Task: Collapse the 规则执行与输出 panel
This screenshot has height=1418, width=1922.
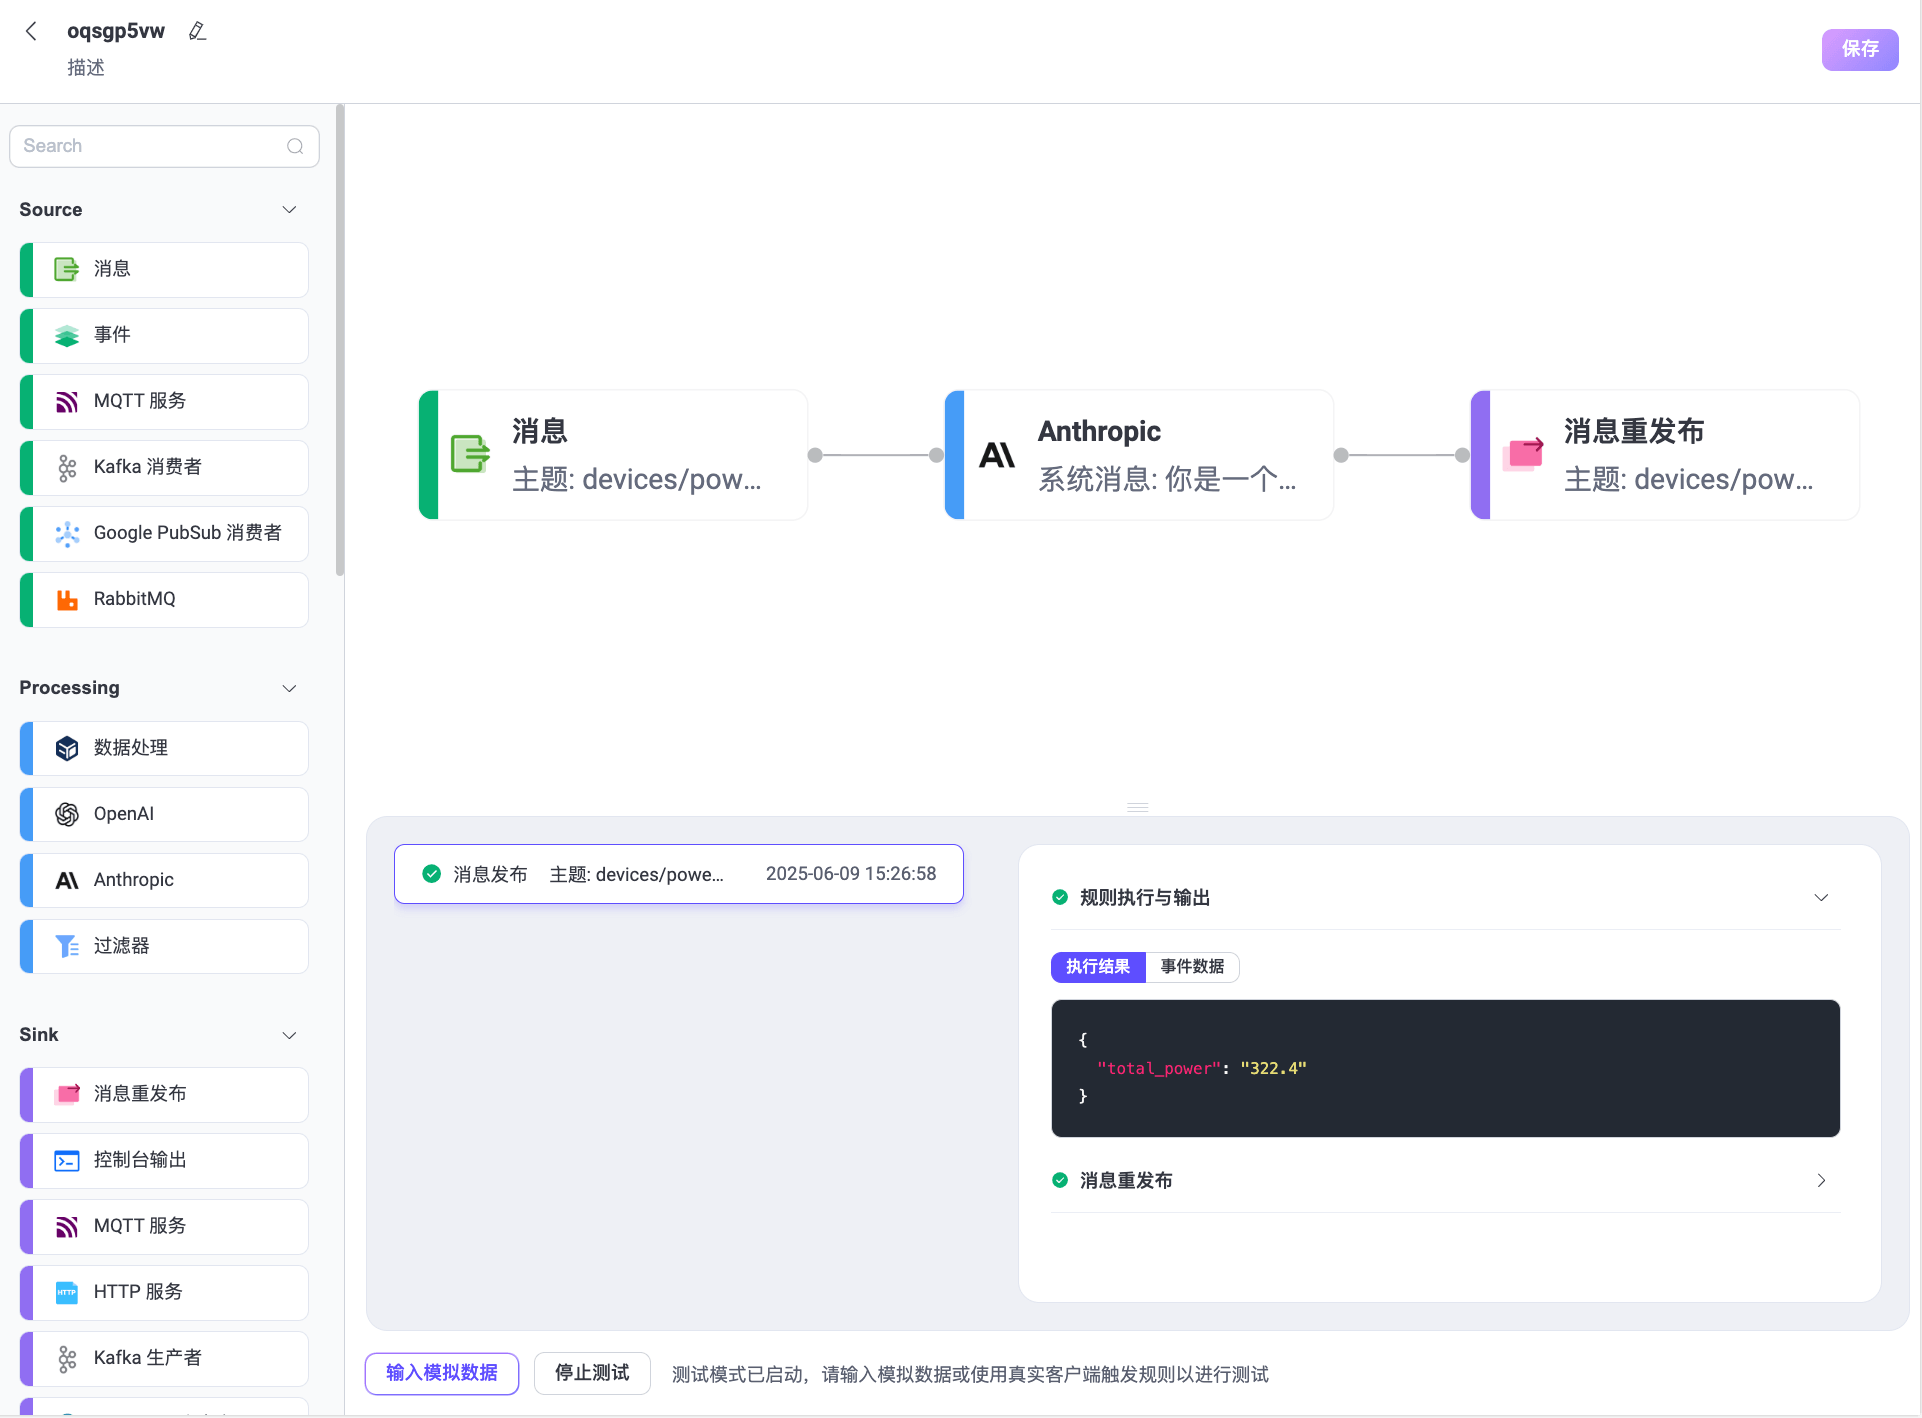Action: pyautogui.click(x=1821, y=897)
